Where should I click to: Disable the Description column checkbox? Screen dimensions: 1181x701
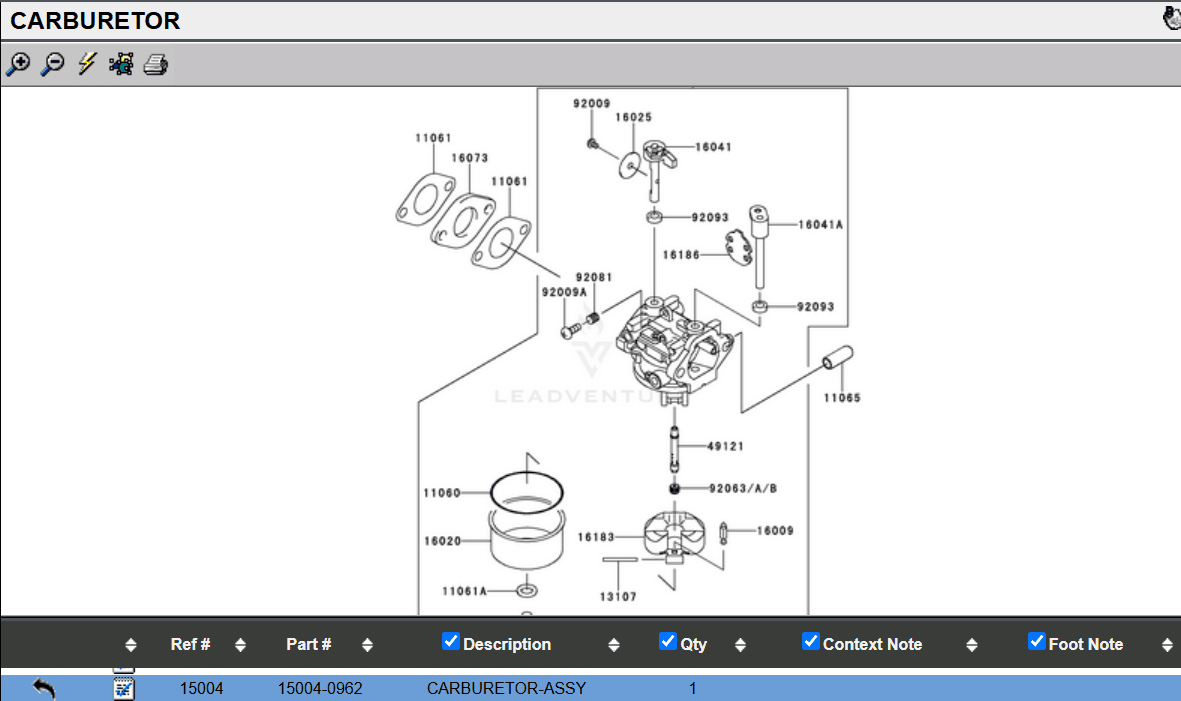click(450, 640)
